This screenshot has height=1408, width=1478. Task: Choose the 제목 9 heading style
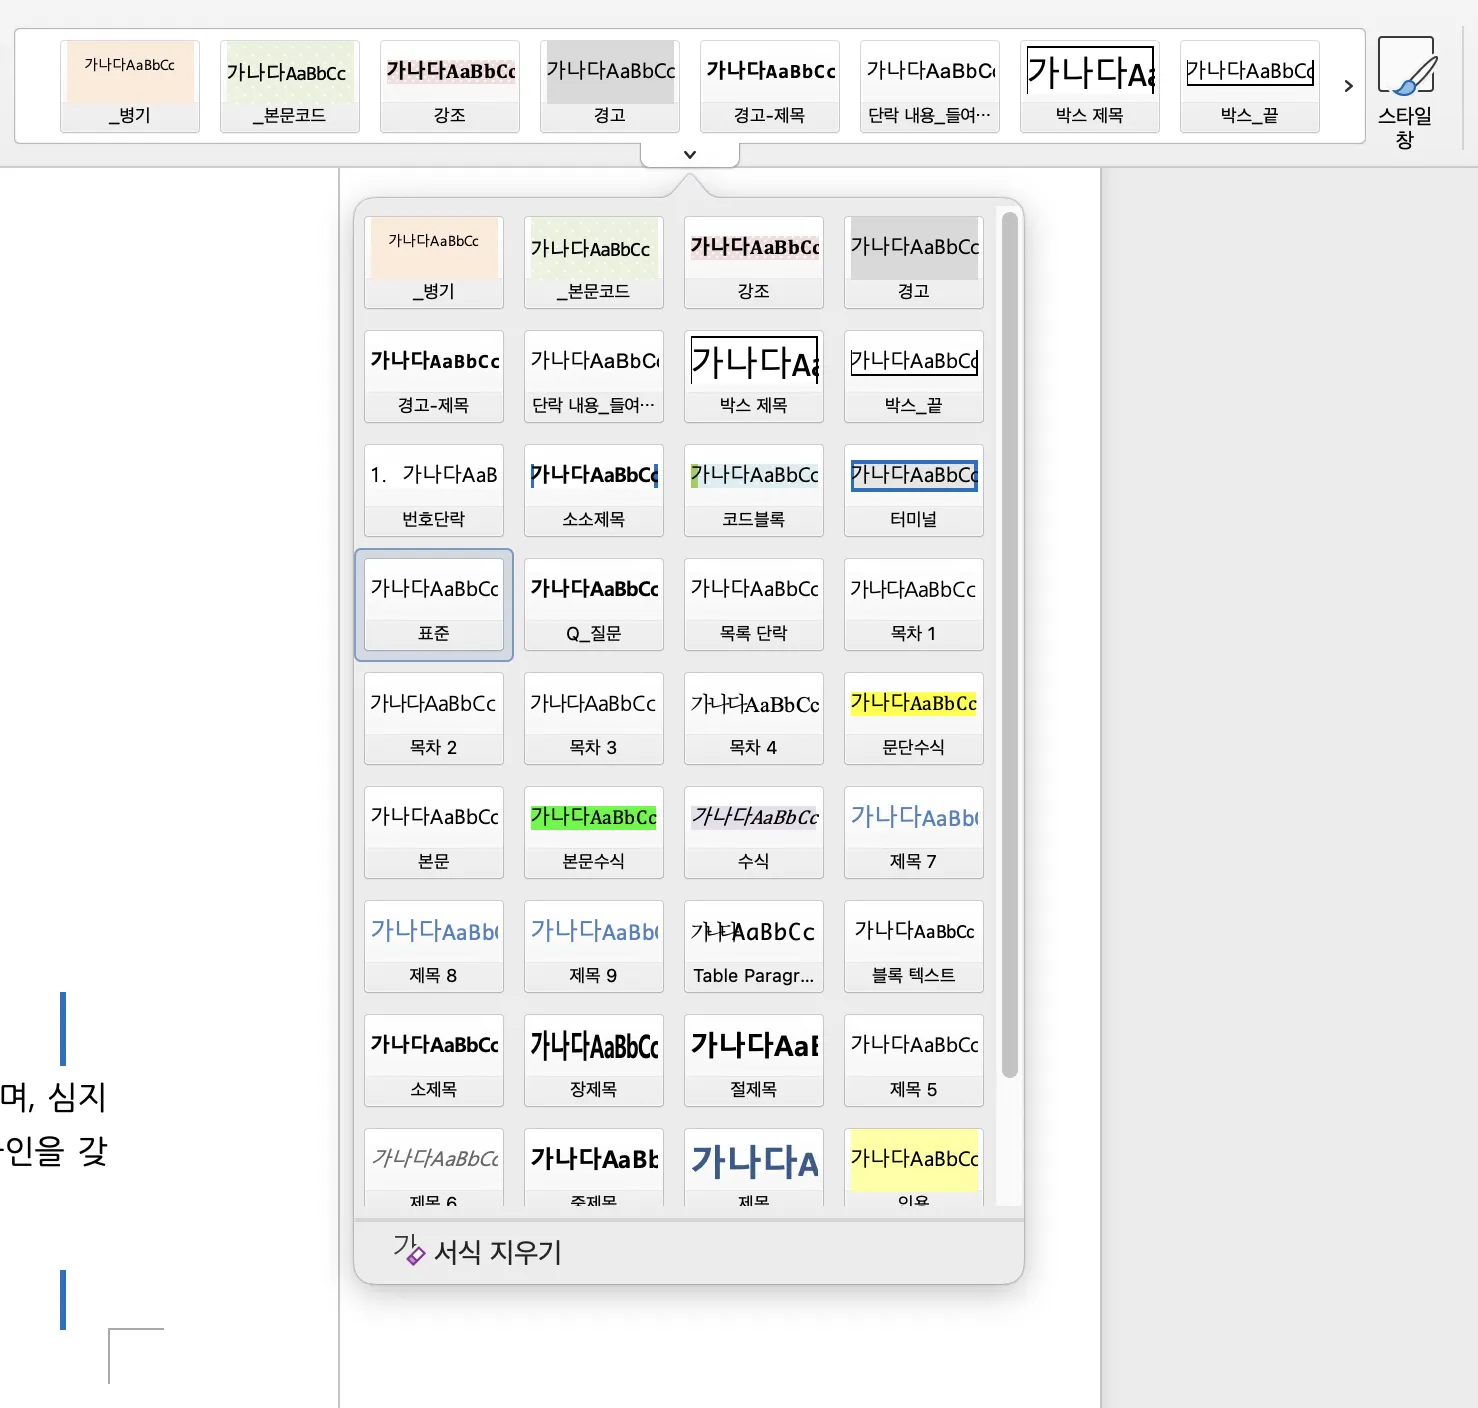click(x=594, y=947)
